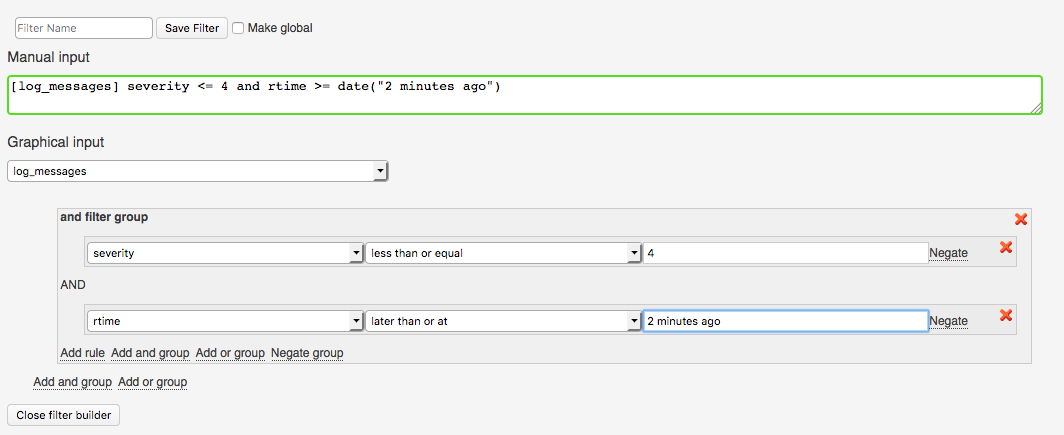Remove the severity rule using red X
Image resolution: width=1064 pixels, height=435 pixels.
[1006, 248]
